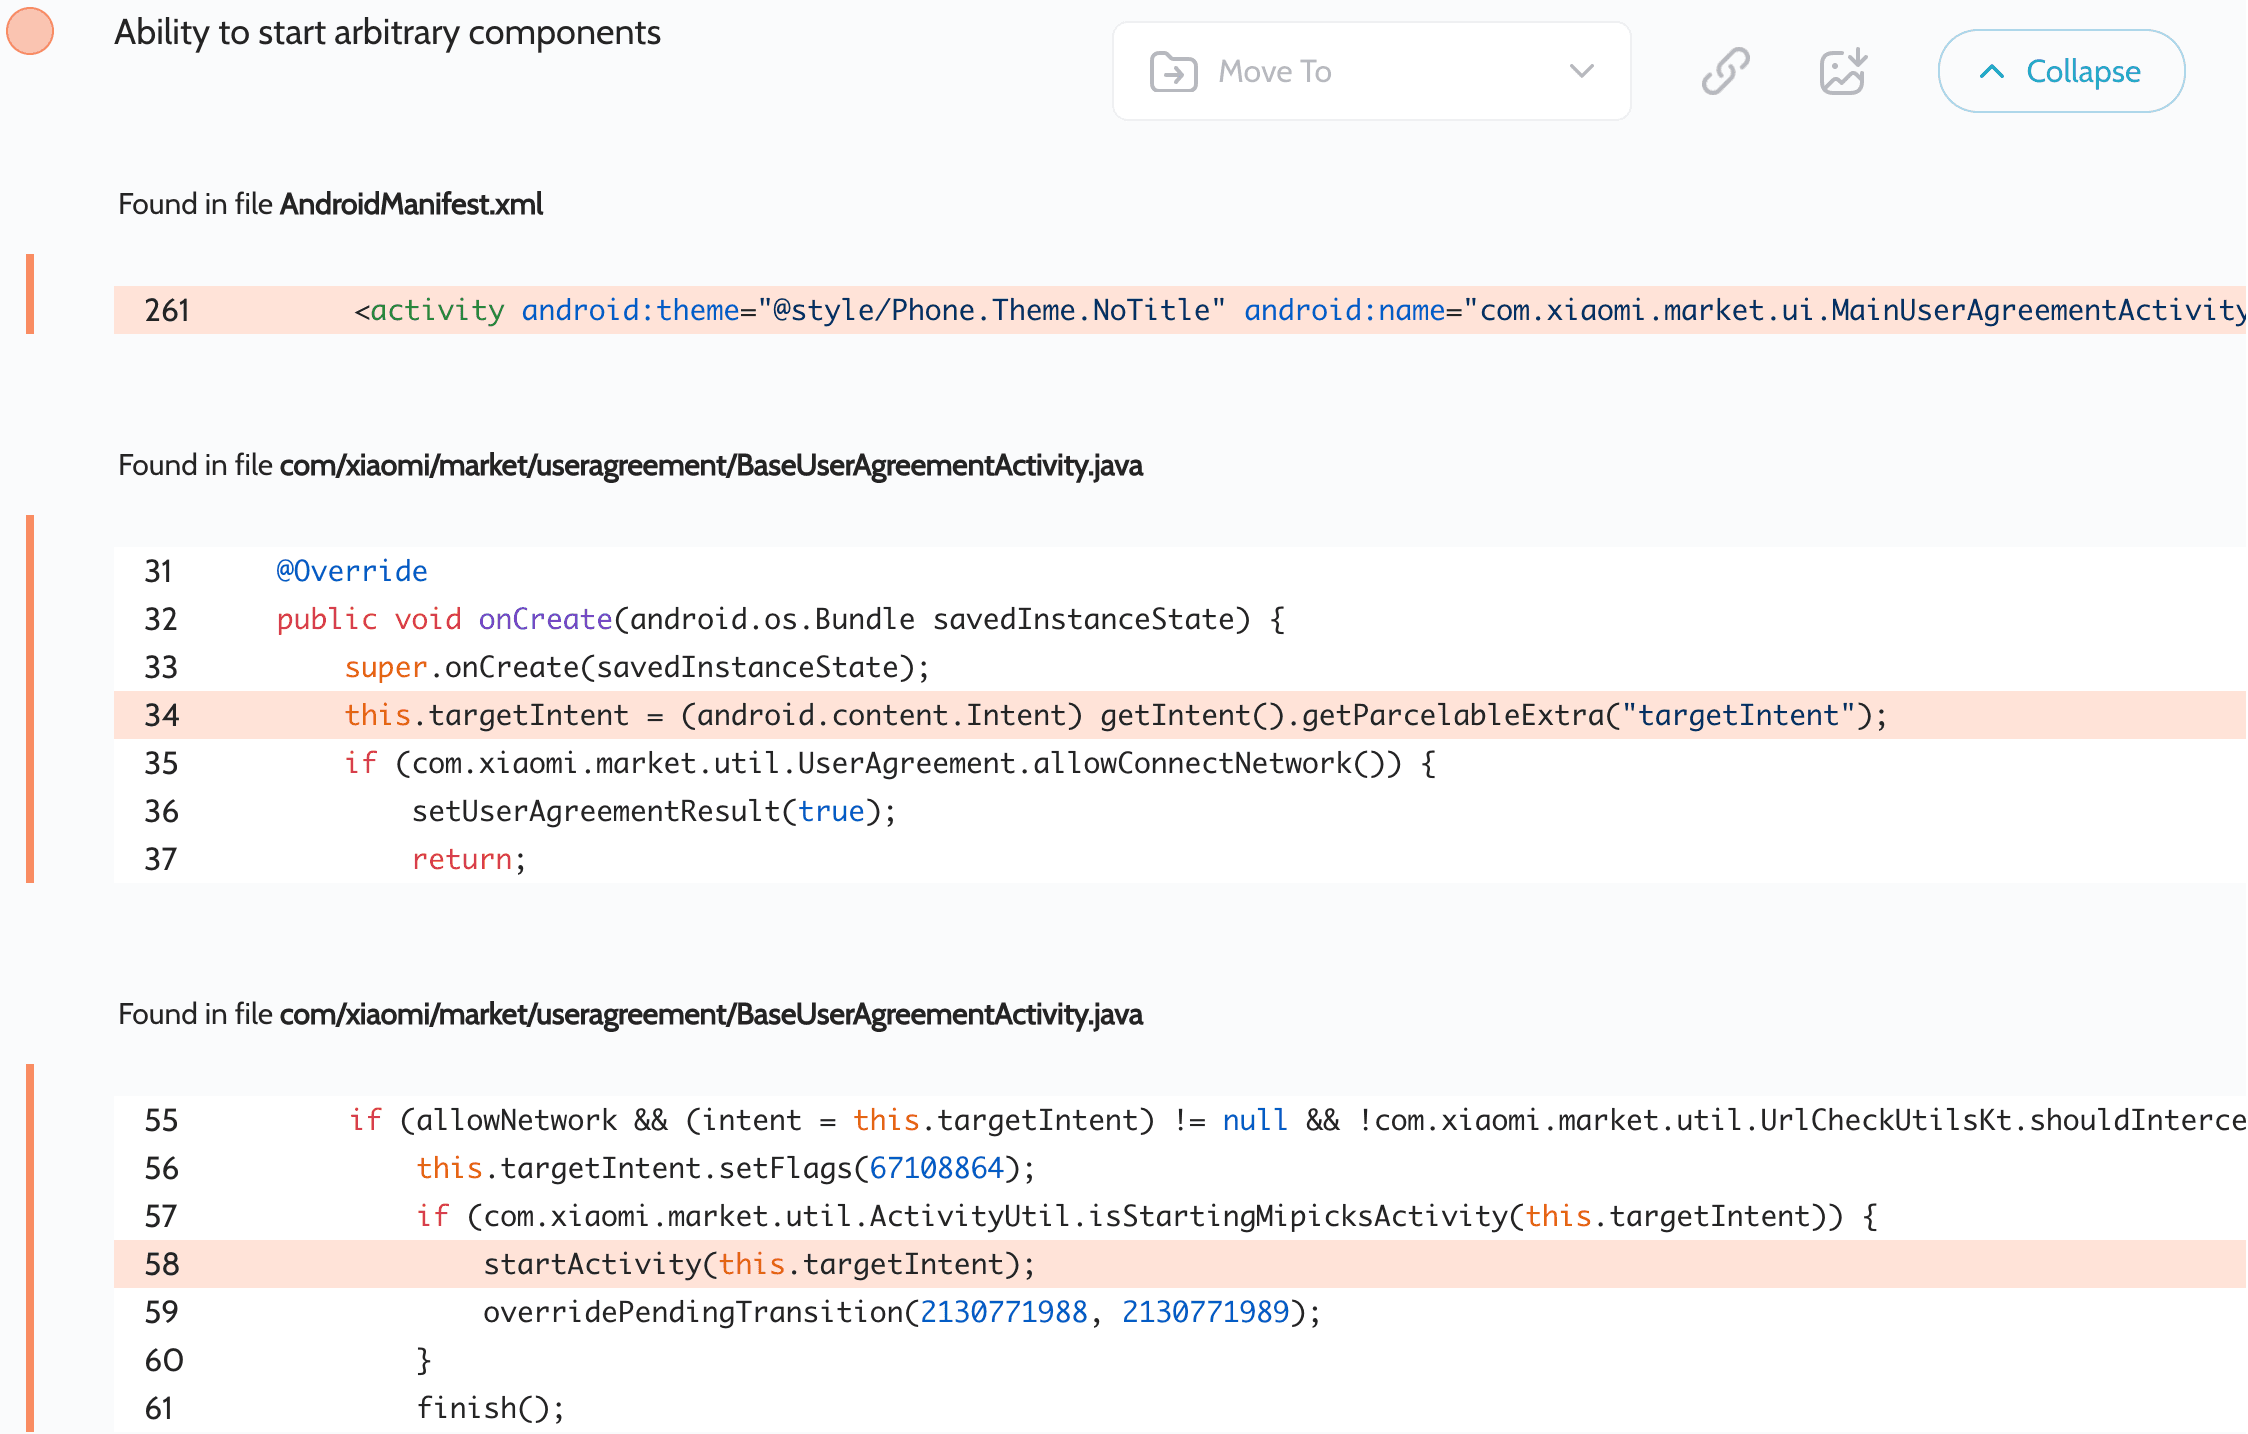The width and height of the screenshot is (2248, 1434).
Task: Select highlighted line 34 getParcelableExtra code
Action: [1115, 715]
